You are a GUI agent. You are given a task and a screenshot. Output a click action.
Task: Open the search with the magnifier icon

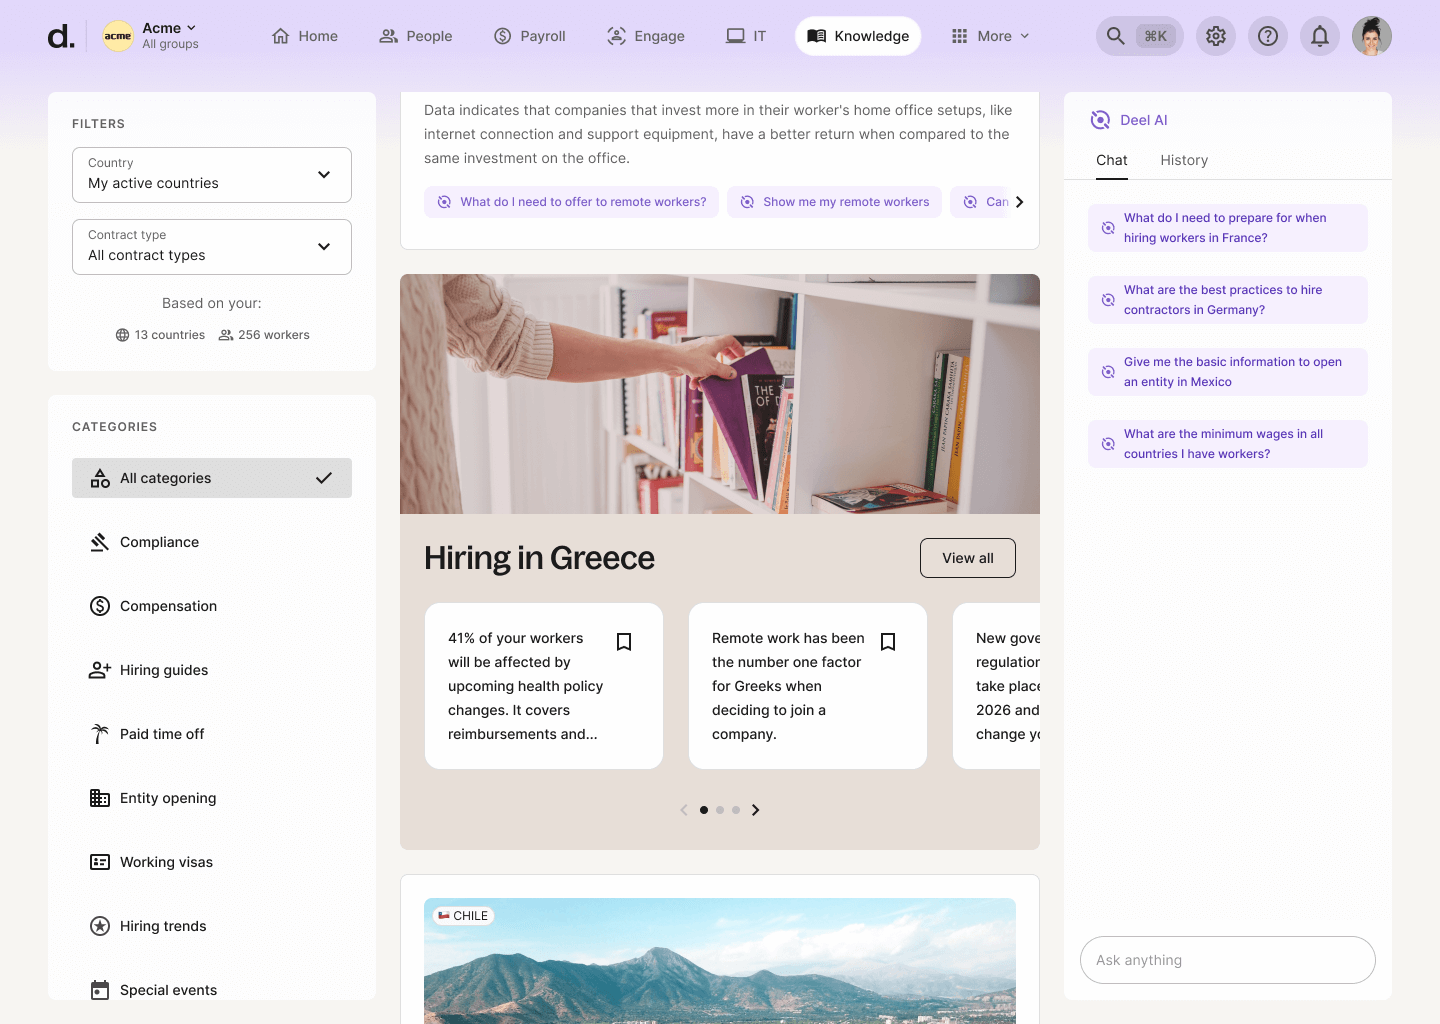pos(1115,35)
